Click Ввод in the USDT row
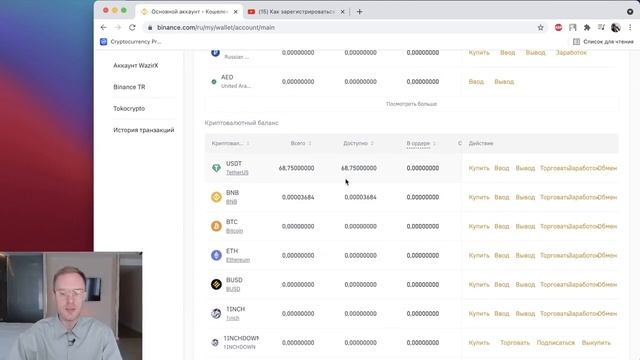 (x=502, y=168)
